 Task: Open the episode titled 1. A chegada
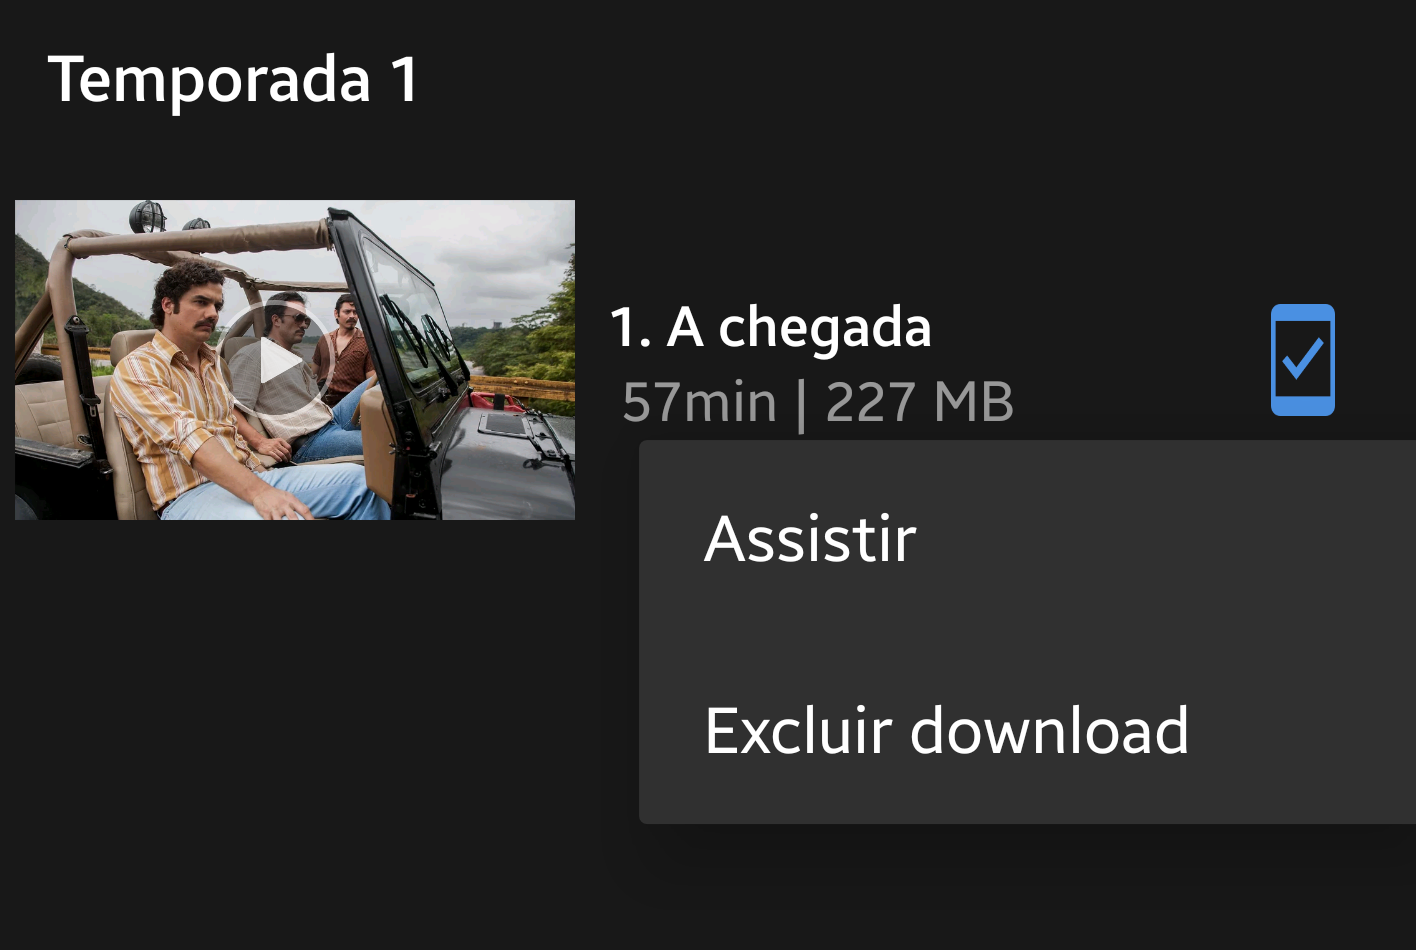(771, 327)
